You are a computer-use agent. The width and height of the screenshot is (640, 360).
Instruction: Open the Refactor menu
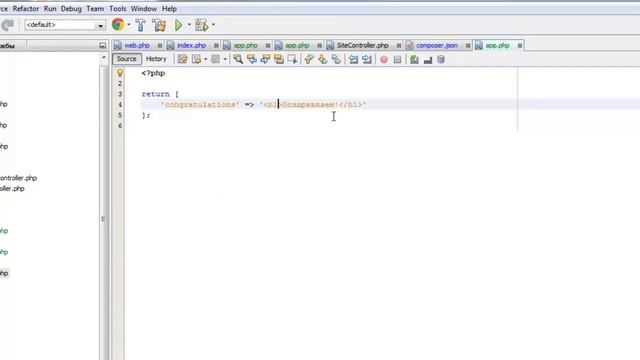coord(26,9)
